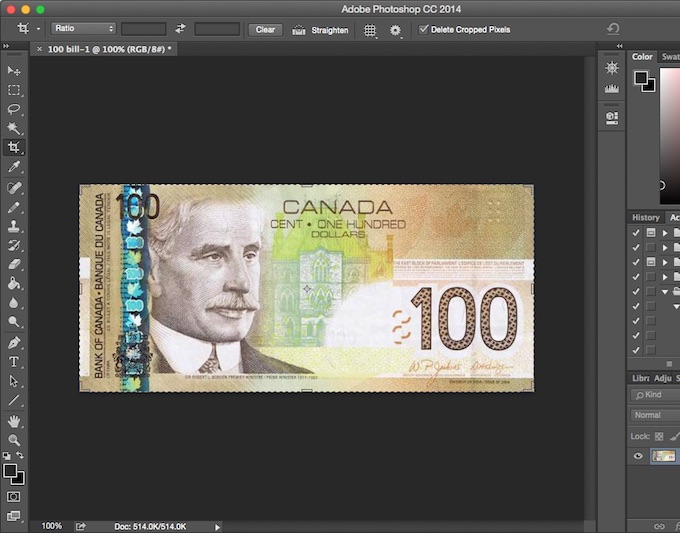This screenshot has width=680, height=533.
Task: Toggle Quick Mask mode icon
Action: (x=13, y=497)
